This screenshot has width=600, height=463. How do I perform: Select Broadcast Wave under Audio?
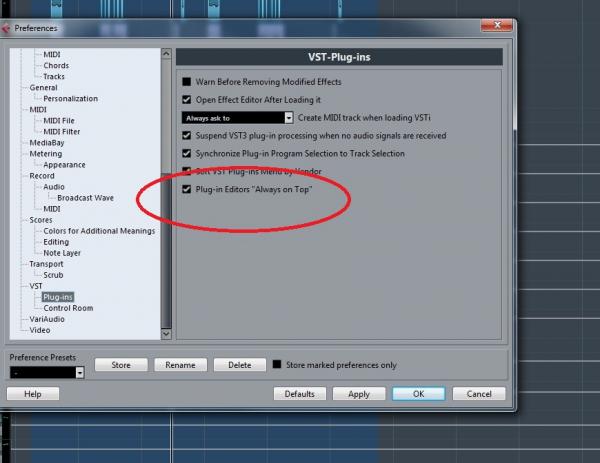[x=85, y=198]
